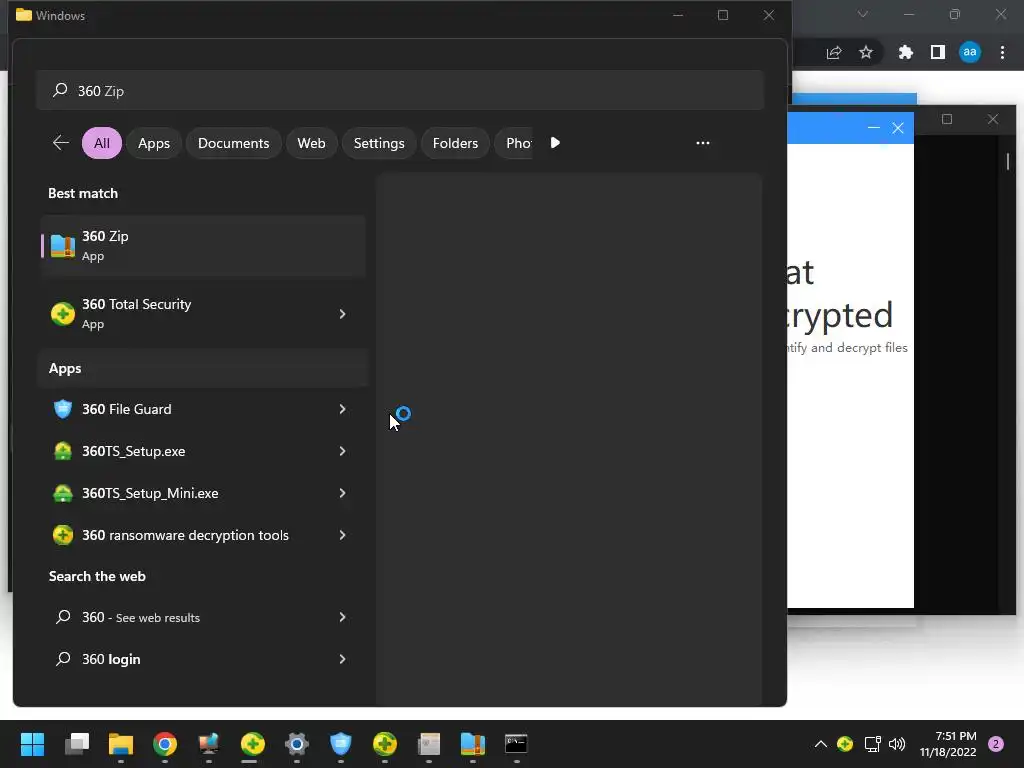Open blue shield app on taskbar
Viewport: 1024px width, 768px height.
pos(340,744)
